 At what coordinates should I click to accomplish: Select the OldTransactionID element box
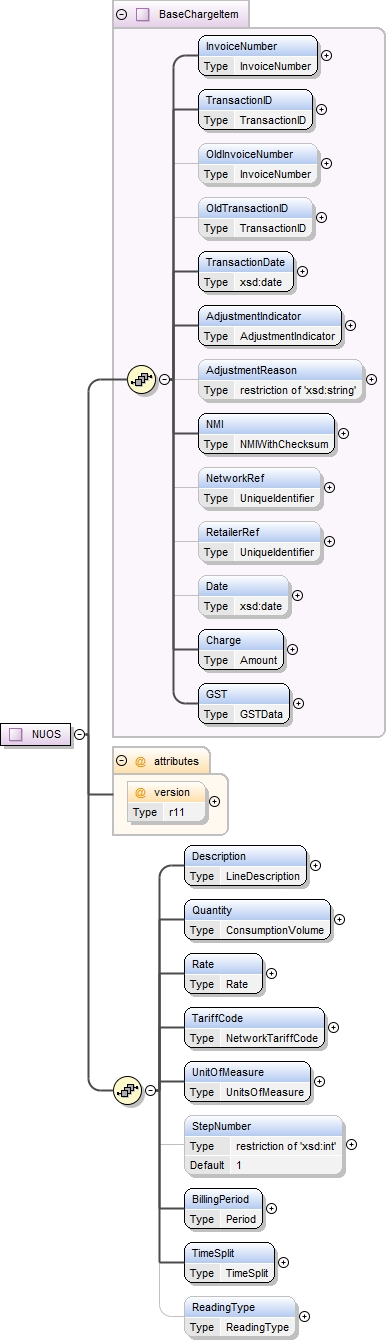click(255, 218)
